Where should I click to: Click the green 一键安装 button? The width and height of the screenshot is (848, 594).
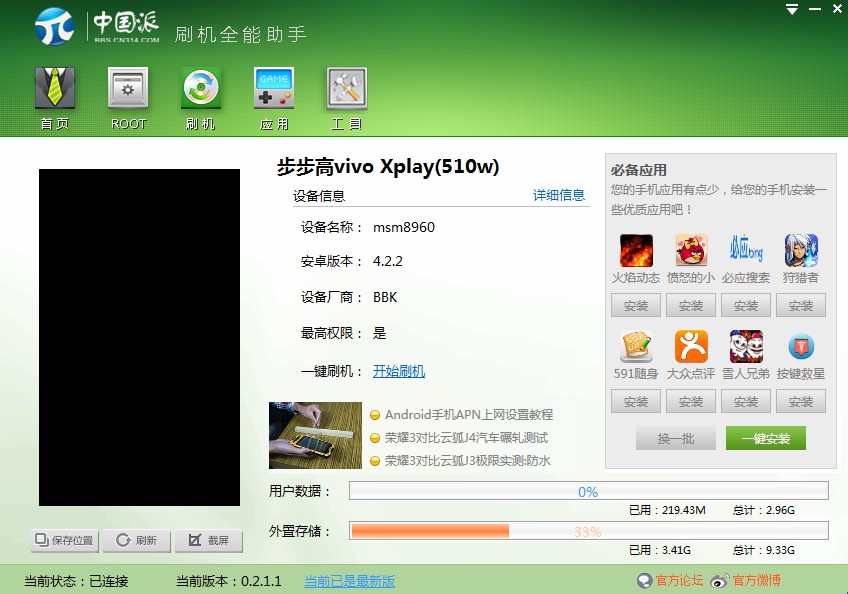click(766, 438)
